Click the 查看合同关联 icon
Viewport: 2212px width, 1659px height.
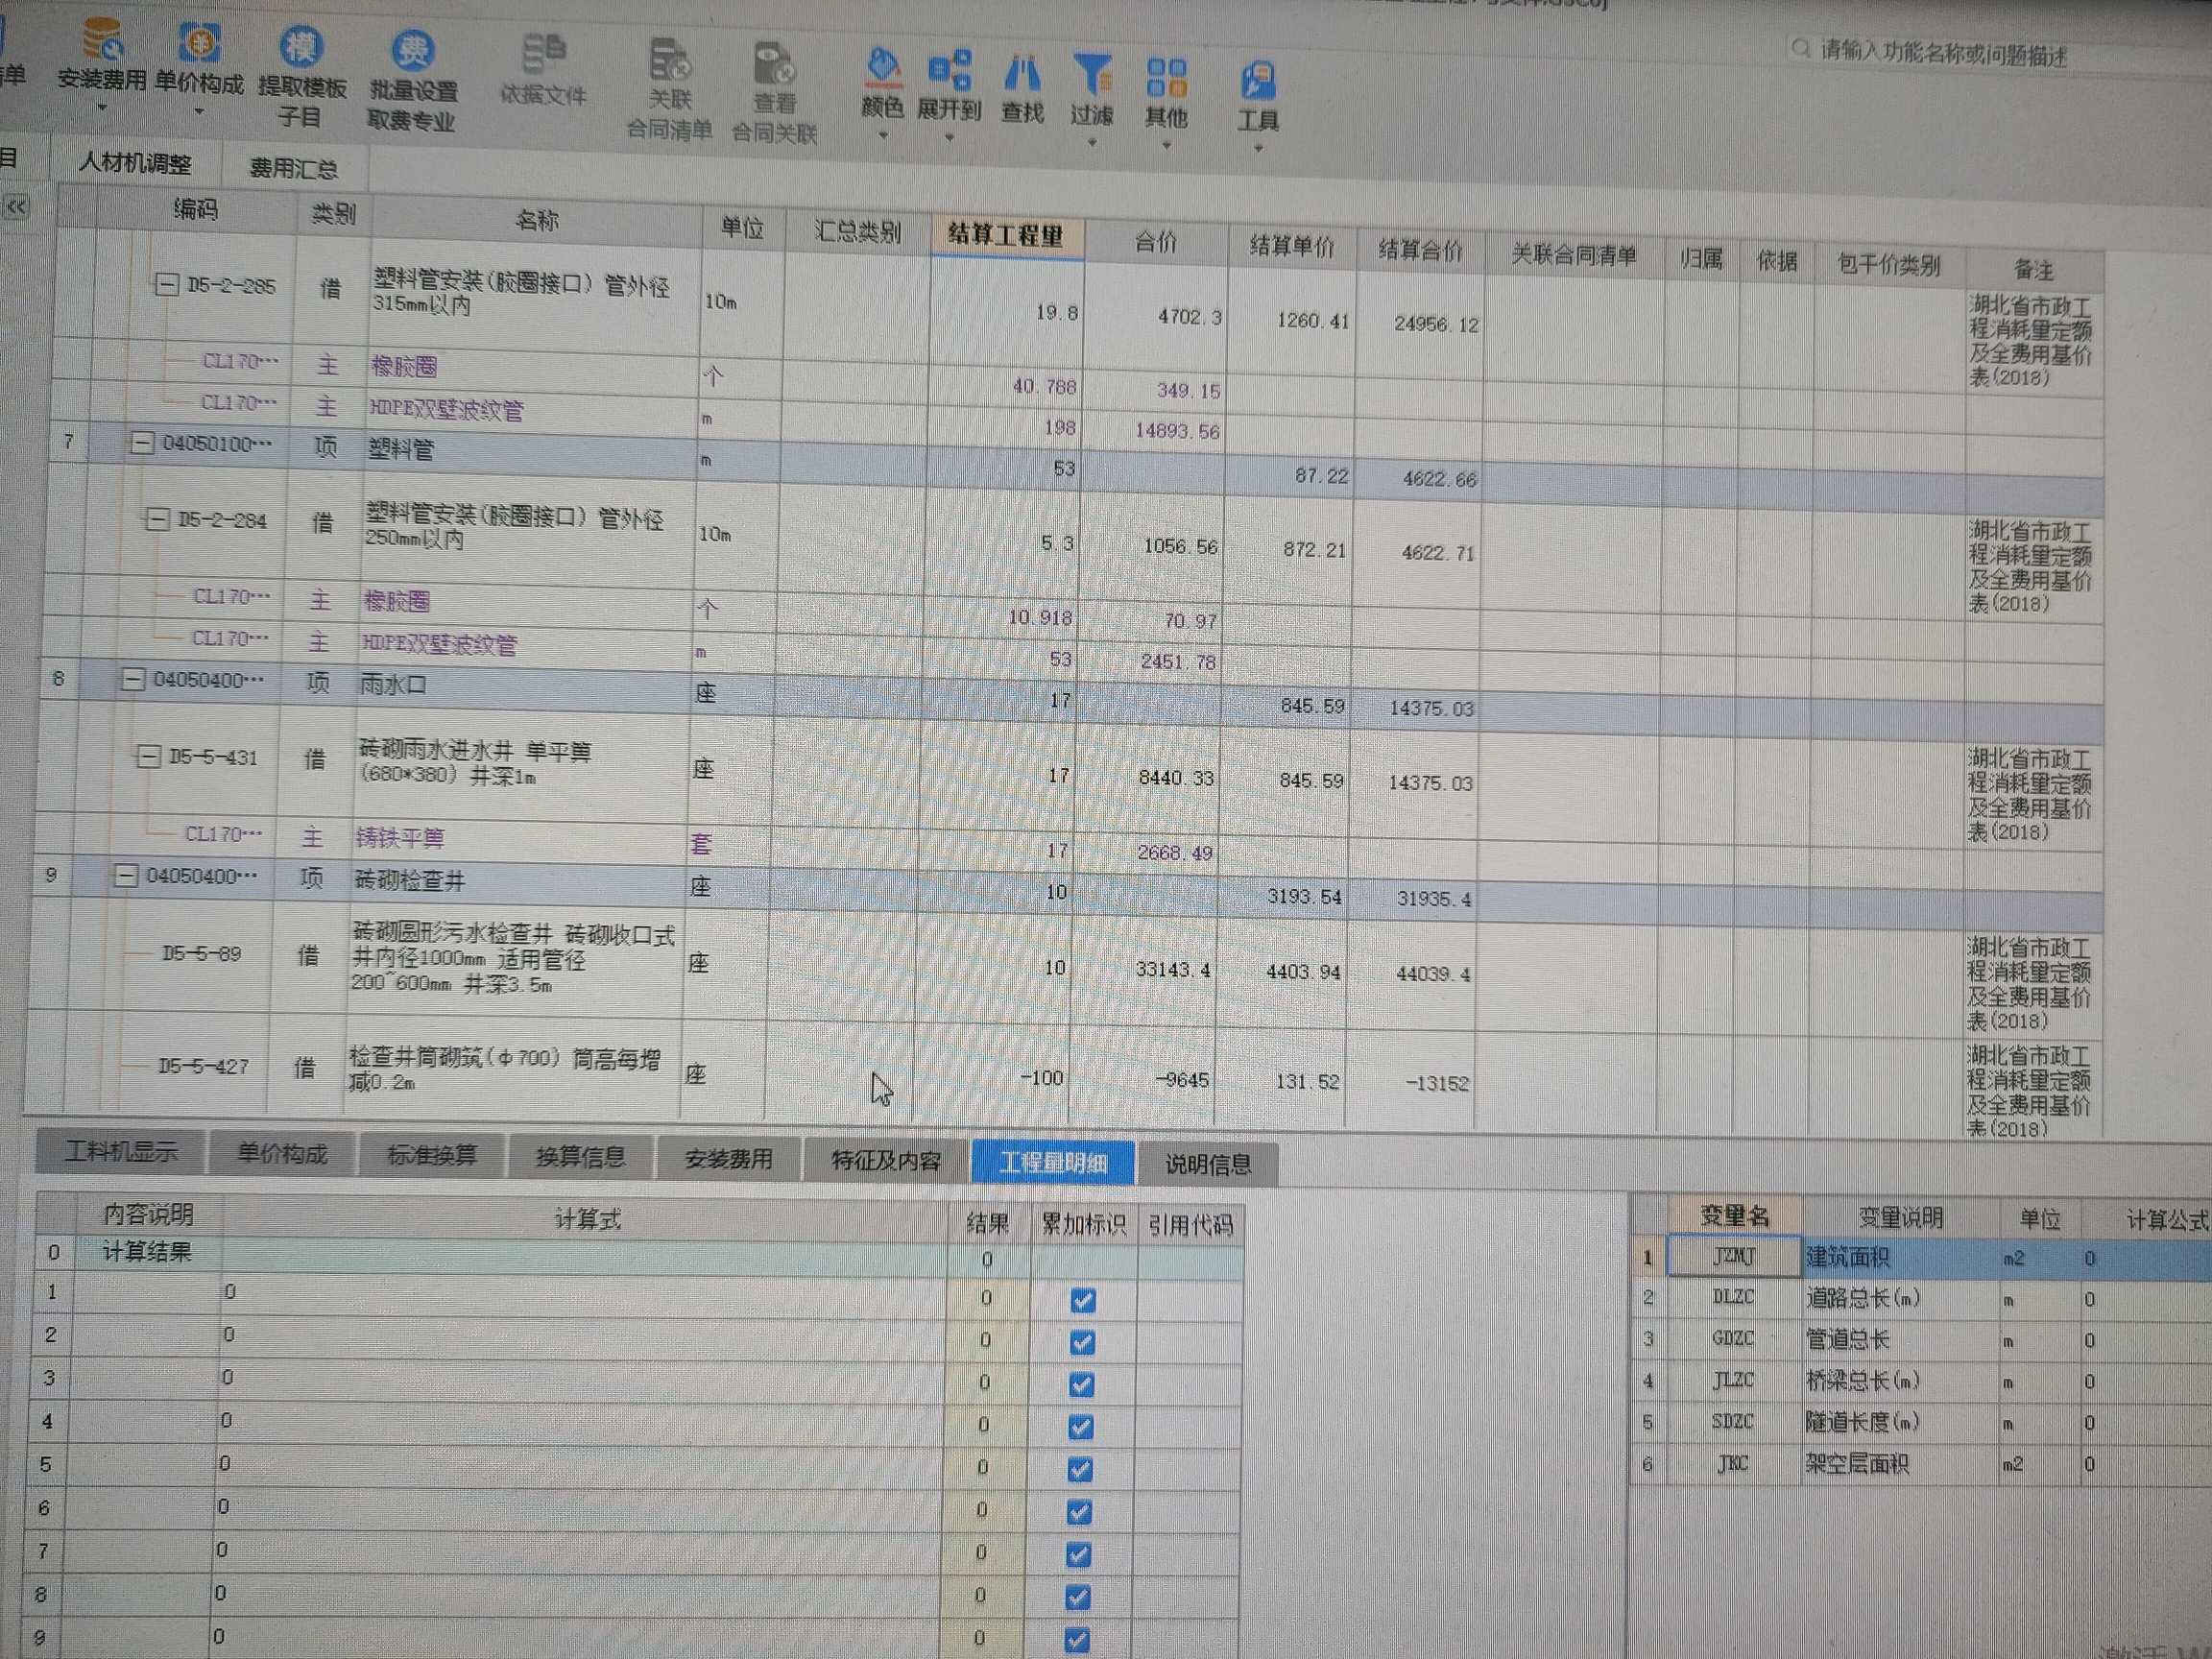tap(774, 63)
